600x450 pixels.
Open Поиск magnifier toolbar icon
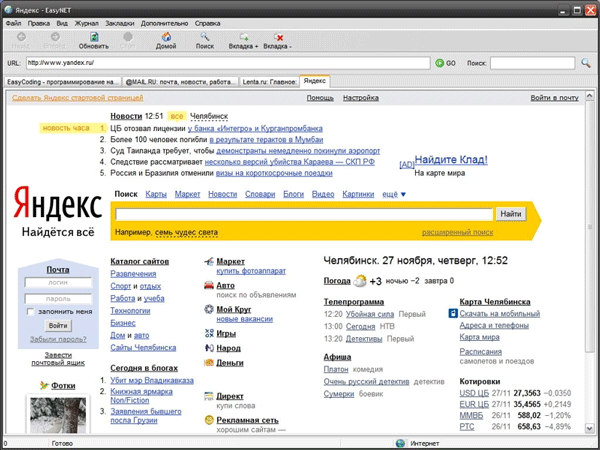pyautogui.click(x=205, y=37)
